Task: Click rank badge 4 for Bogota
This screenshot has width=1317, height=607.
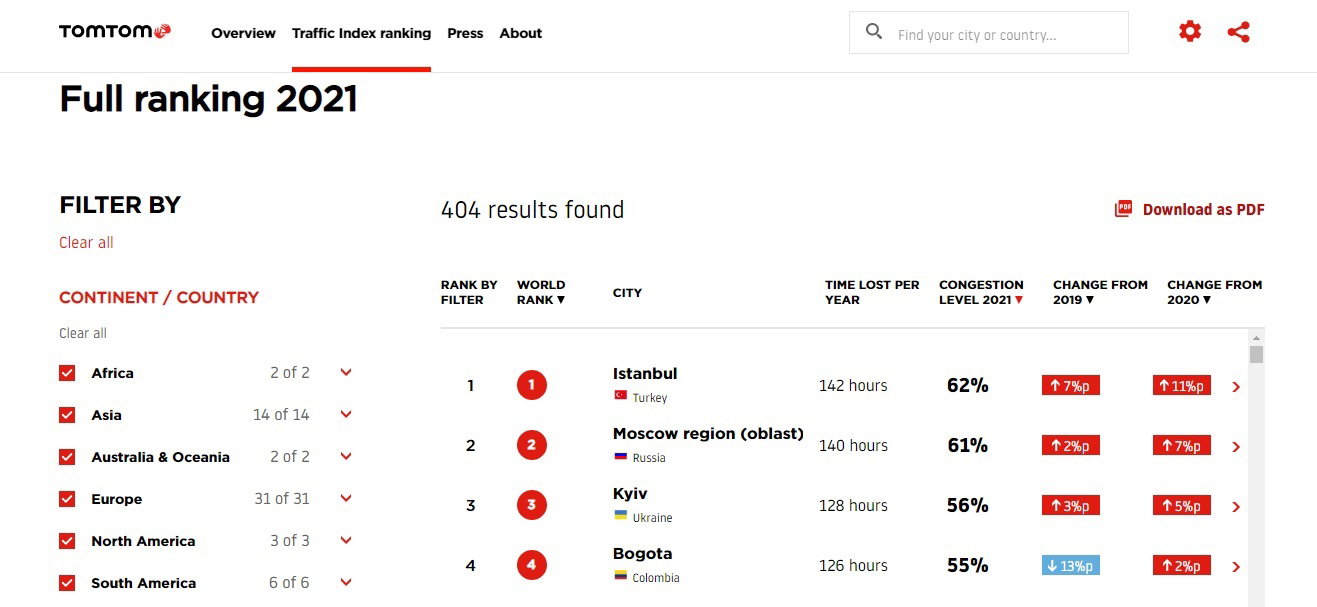Action: (531, 565)
